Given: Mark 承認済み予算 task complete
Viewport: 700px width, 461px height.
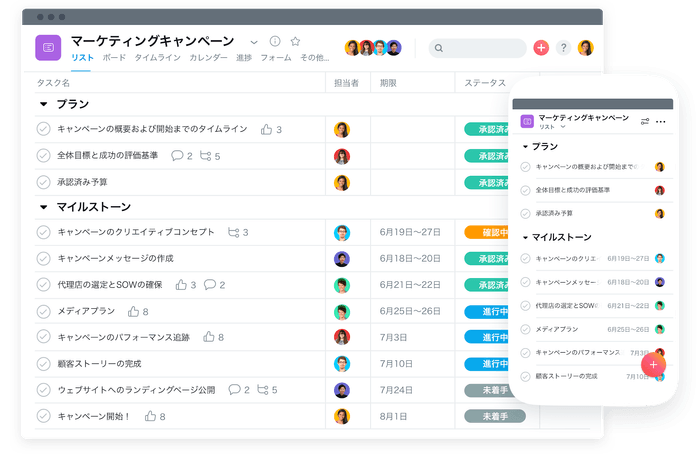Looking at the screenshot, I should (x=43, y=182).
